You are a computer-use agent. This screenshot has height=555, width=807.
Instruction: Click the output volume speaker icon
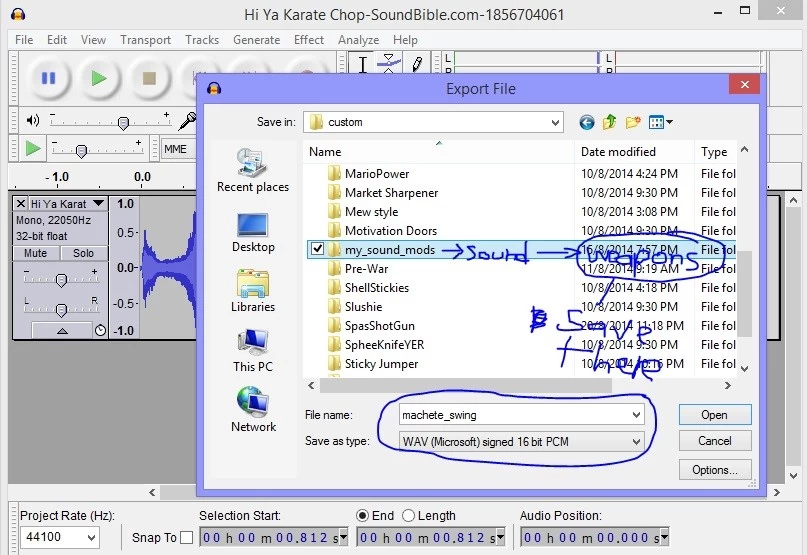click(33, 120)
